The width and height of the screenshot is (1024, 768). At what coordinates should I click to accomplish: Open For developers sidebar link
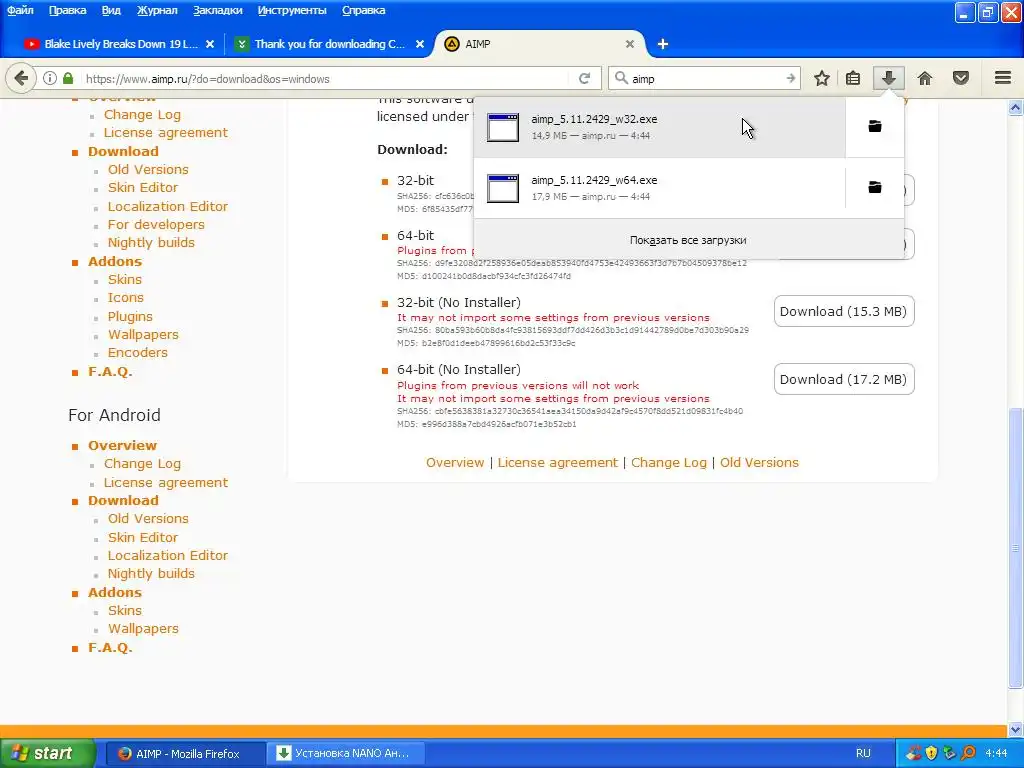155,225
